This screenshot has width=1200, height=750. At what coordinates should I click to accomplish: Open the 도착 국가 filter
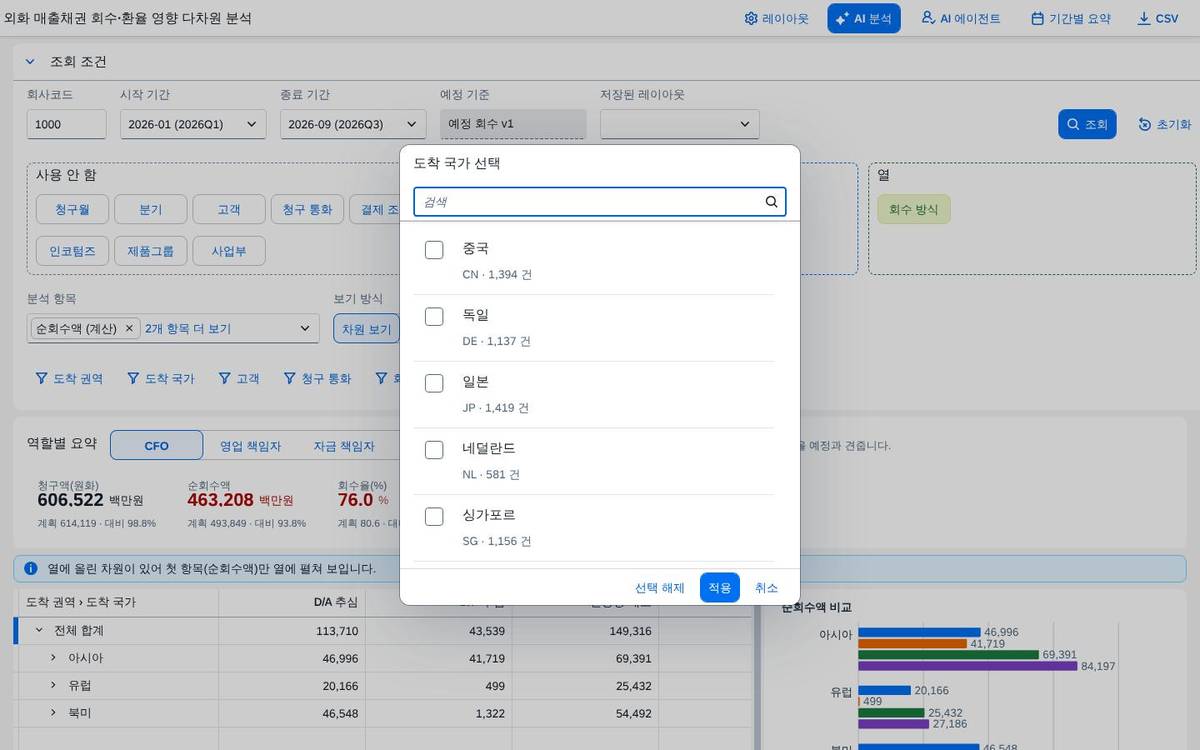[161, 379]
